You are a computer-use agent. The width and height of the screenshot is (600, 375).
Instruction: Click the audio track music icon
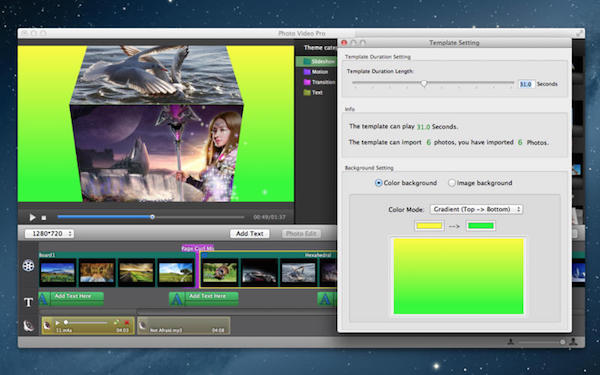coord(28,326)
